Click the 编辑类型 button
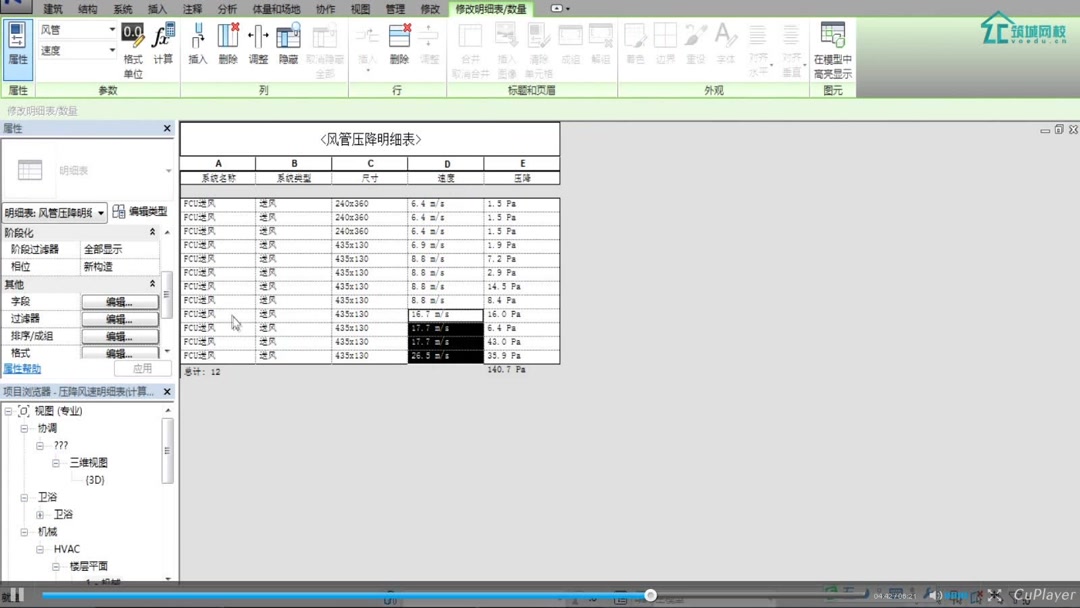 click(x=141, y=211)
